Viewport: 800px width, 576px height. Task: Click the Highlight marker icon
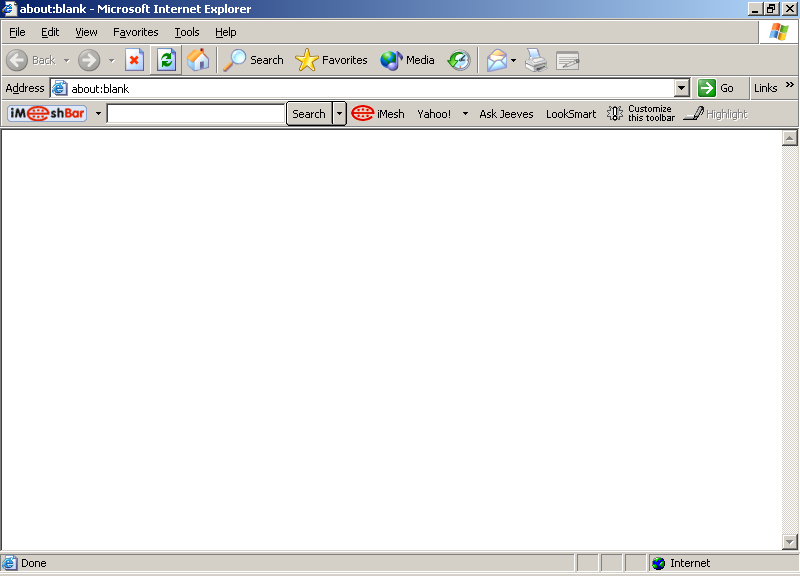[x=694, y=113]
